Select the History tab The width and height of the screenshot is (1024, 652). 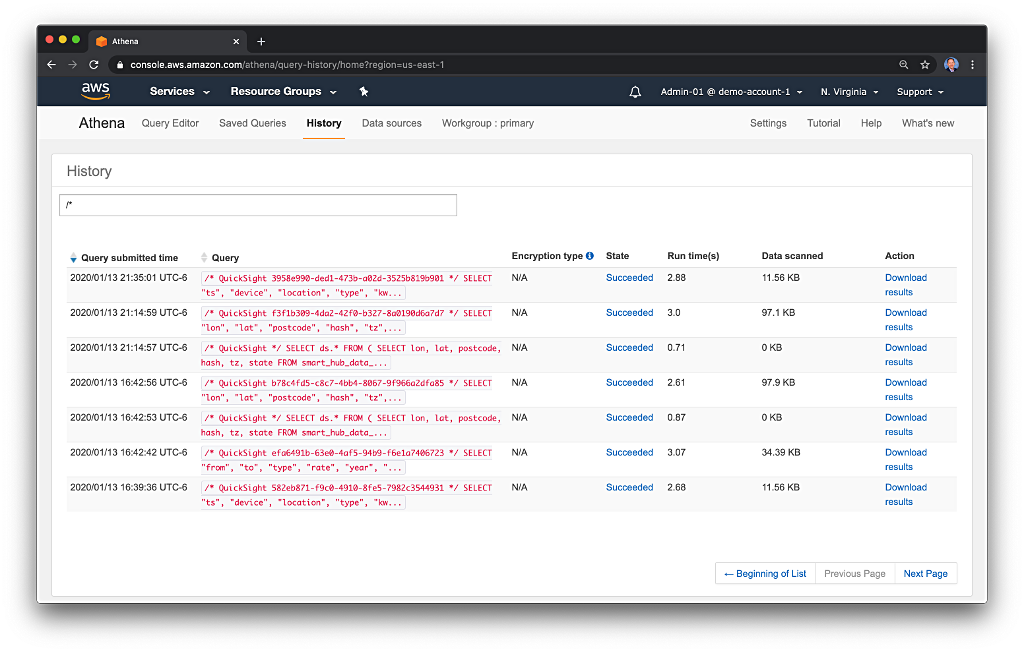[x=324, y=123]
